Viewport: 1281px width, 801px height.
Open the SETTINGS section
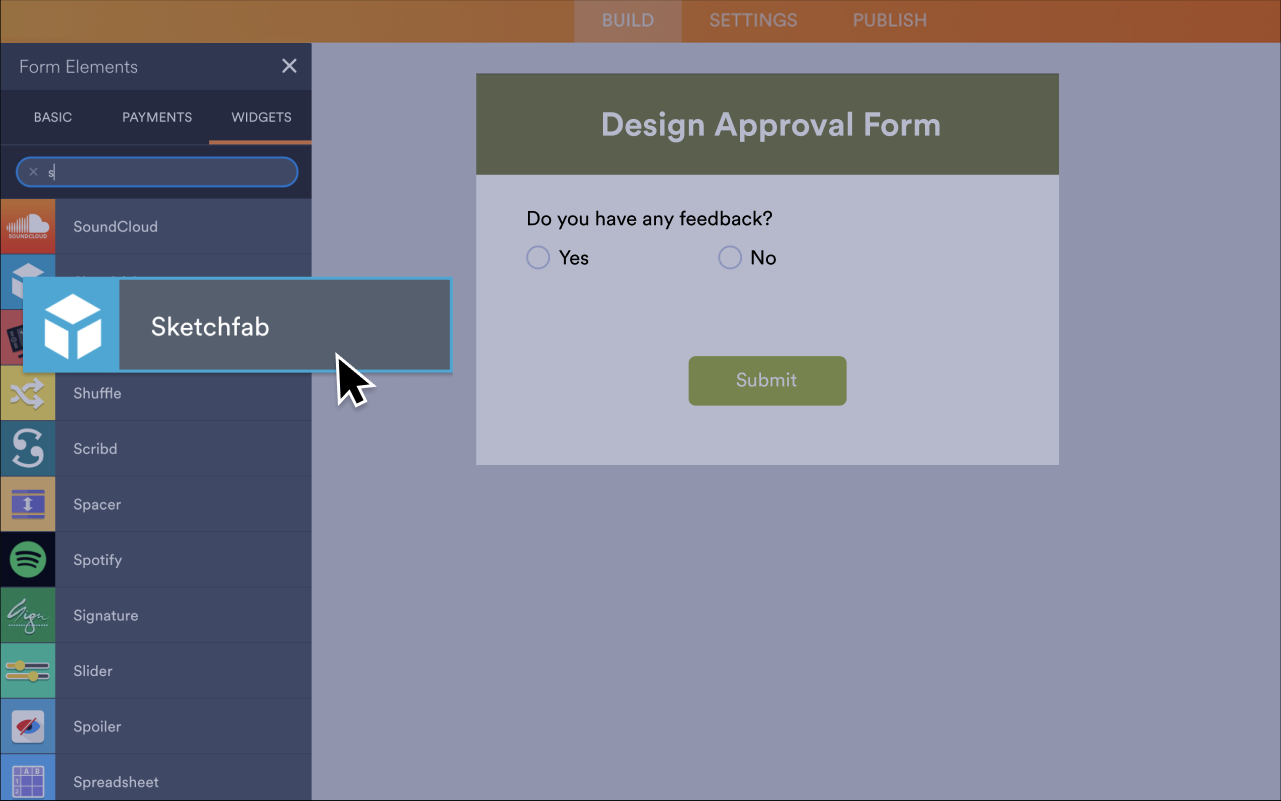(x=752, y=20)
